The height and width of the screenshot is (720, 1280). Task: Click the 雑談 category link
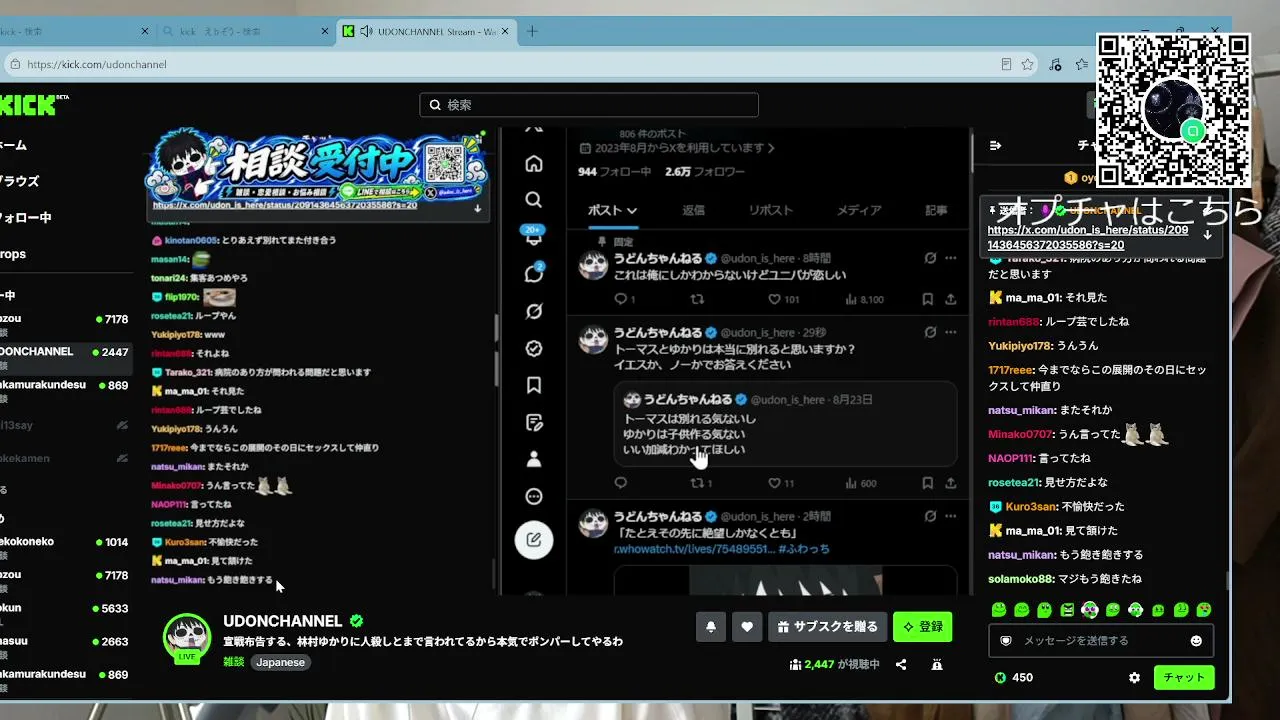coord(233,662)
